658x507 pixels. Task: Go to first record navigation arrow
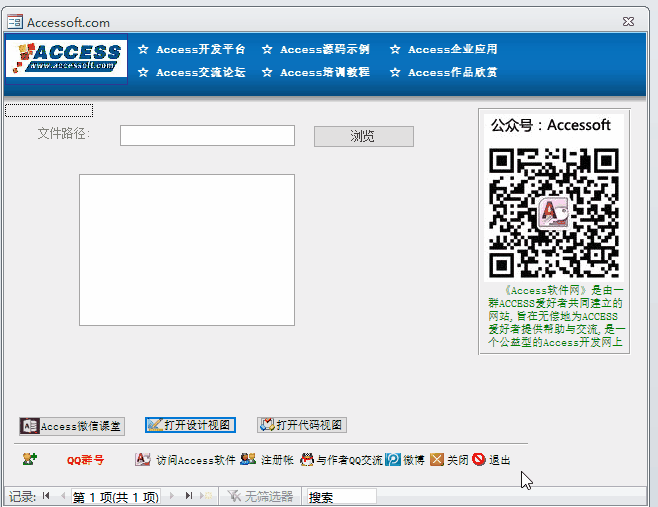coord(46,496)
